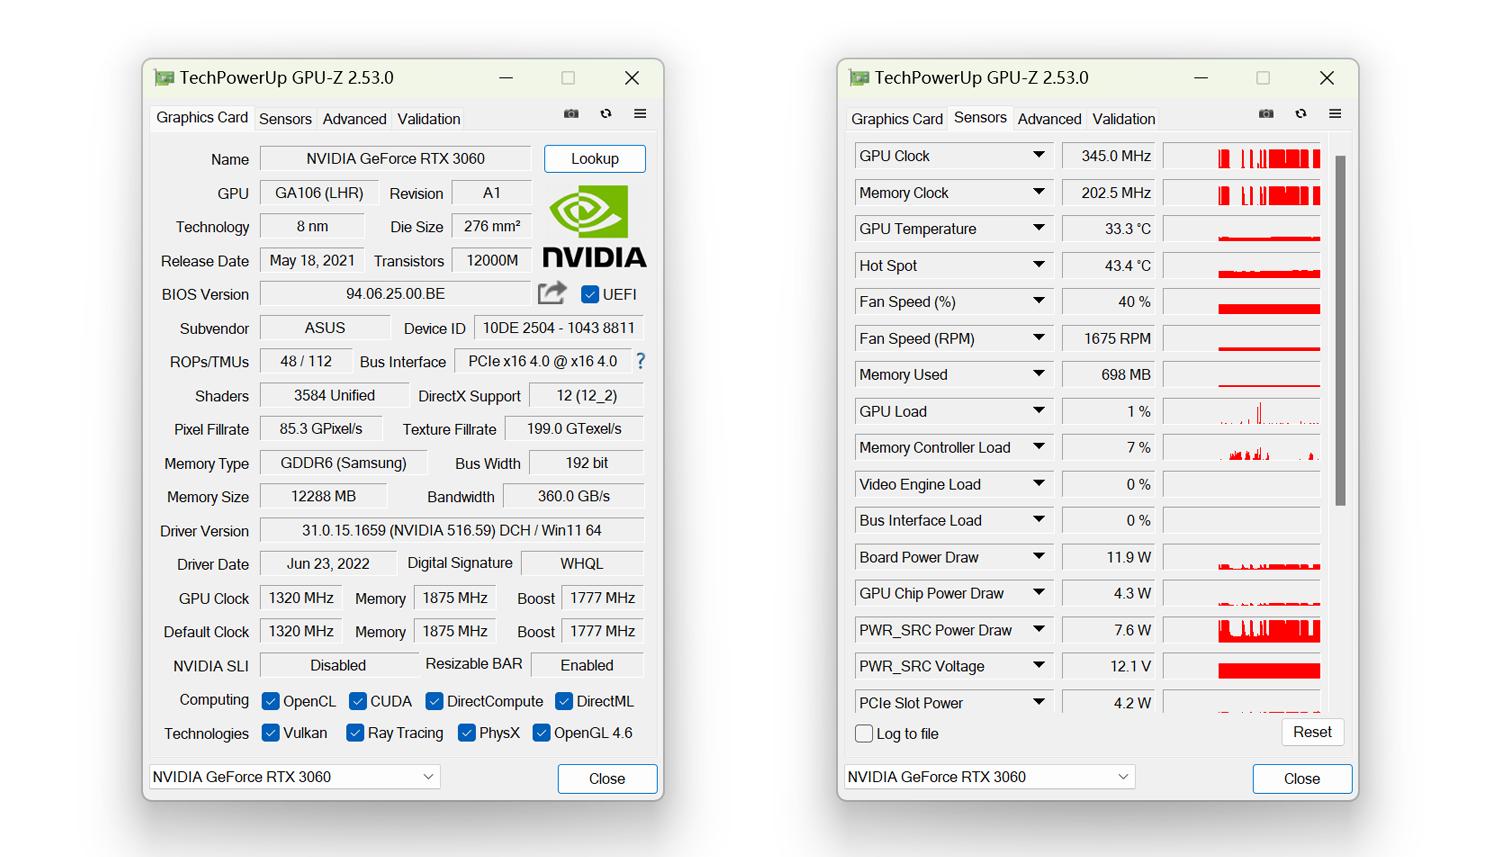Screen dimensions: 1500x857
Task: Click the Bus Interface question mark icon
Action: [x=641, y=361]
